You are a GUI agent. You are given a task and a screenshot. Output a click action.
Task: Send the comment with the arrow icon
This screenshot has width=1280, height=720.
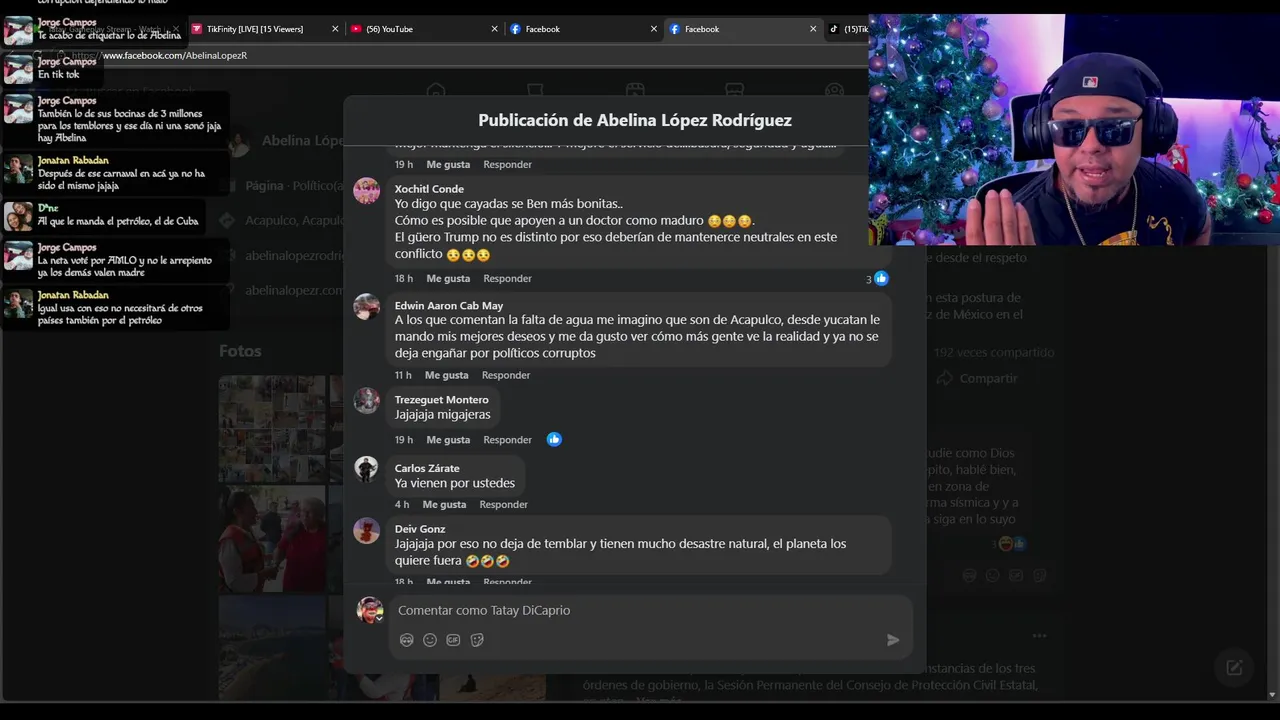point(893,640)
